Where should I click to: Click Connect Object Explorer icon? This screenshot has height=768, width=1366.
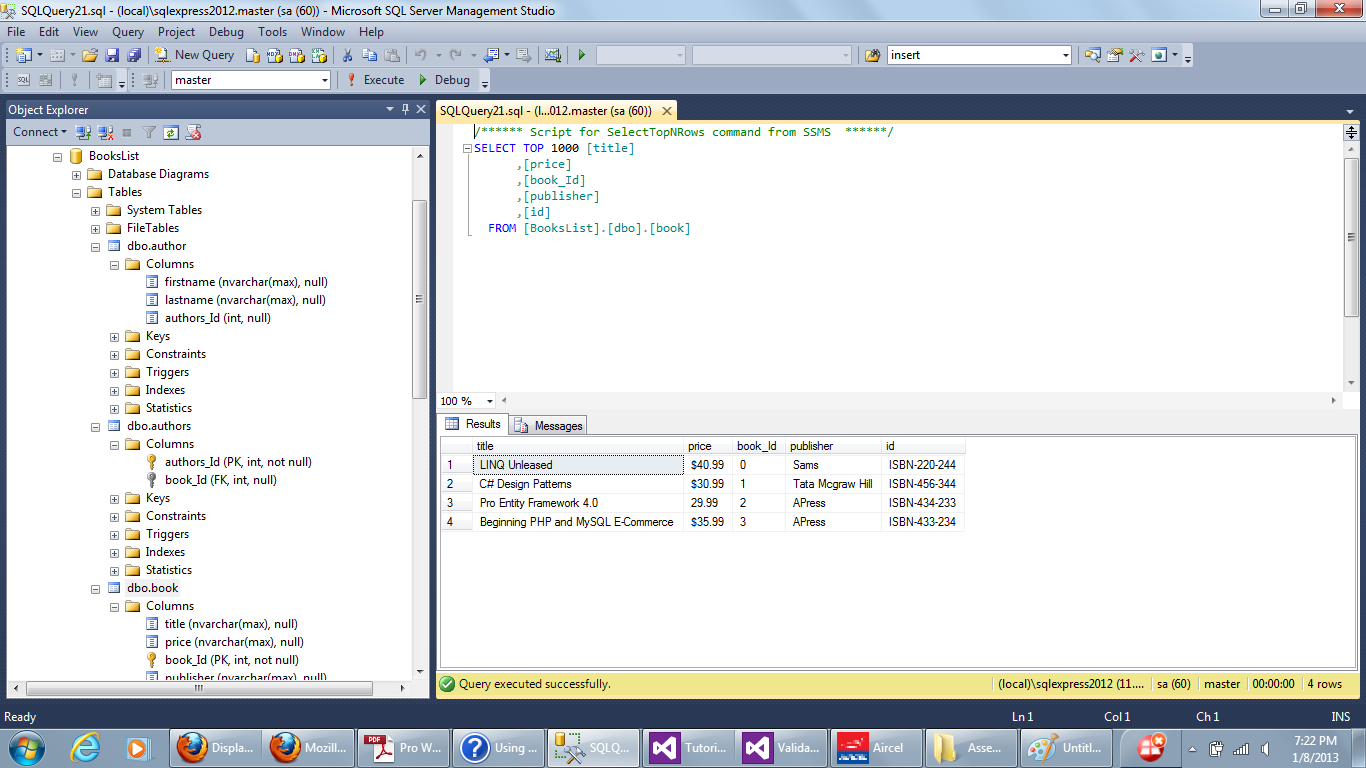click(x=84, y=132)
